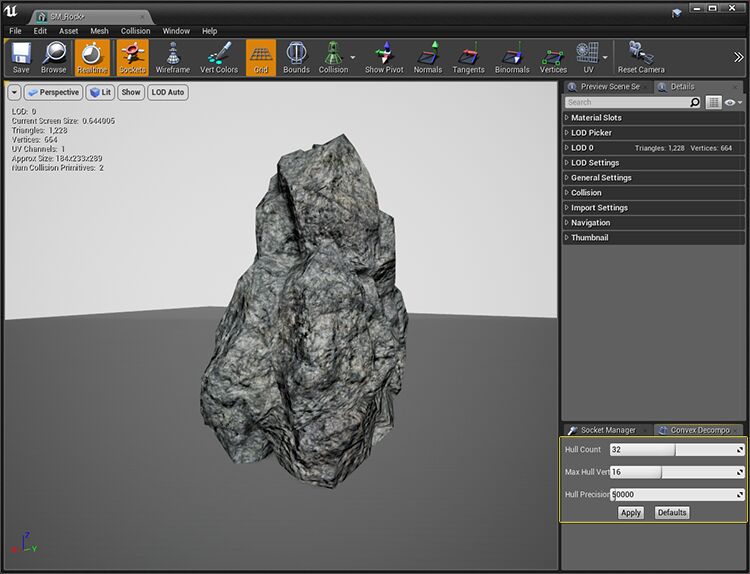Open the Content Browser via Browse icon

click(54, 57)
